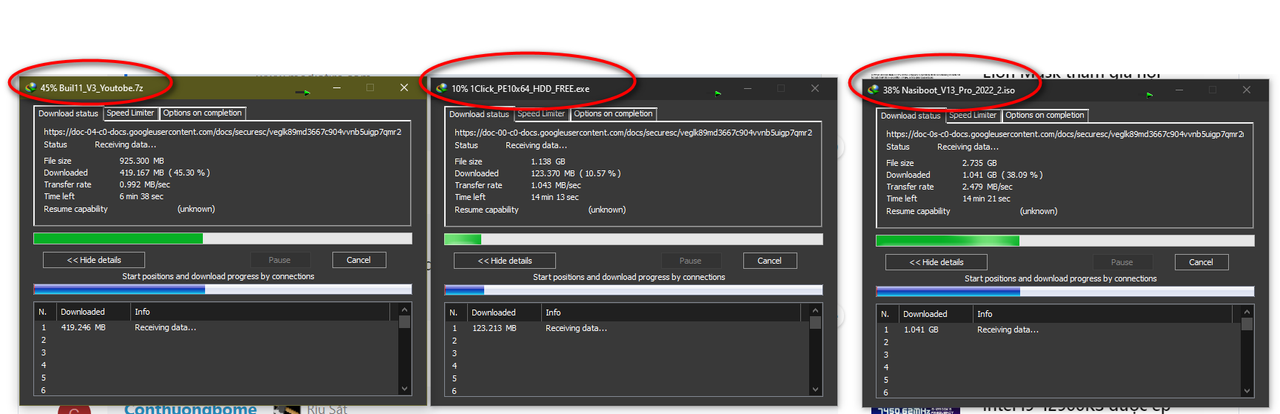Click the doc-04-c0-docs URL in Buil11_V3_Youtobe.7z window
The image size is (1280, 414).
point(222,131)
